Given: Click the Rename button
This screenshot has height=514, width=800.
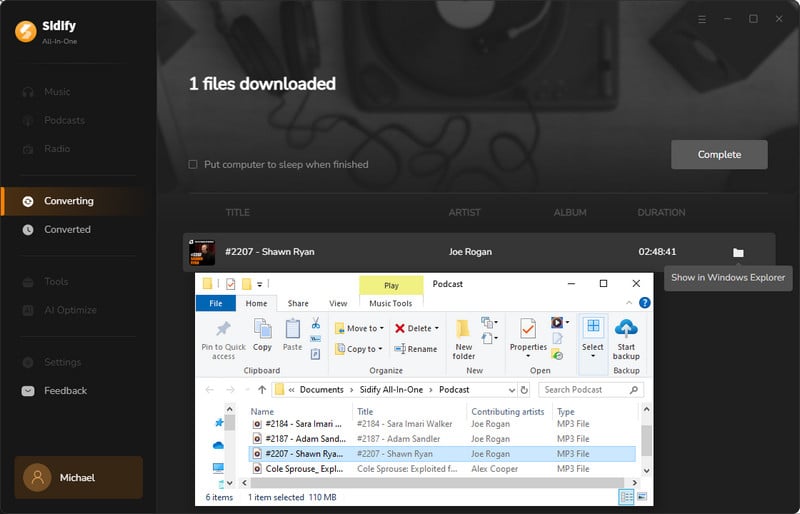Looking at the screenshot, I should 416,349.
